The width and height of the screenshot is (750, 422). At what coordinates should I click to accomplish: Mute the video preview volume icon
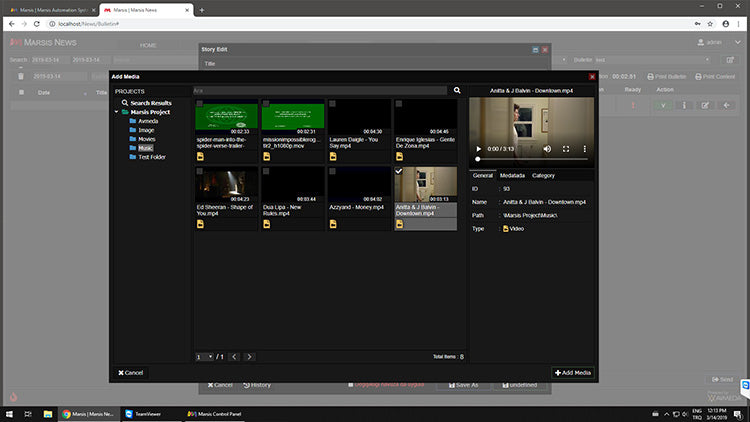coord(547,149)
